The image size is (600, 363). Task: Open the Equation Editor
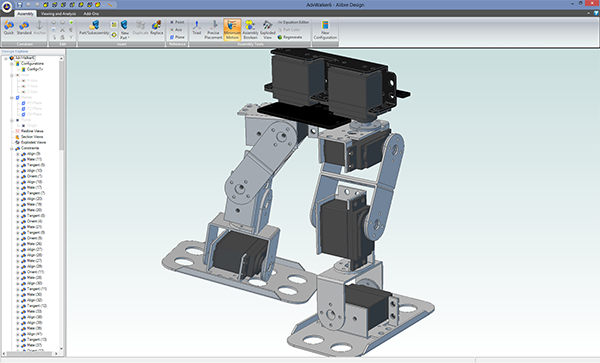[293, 22]
